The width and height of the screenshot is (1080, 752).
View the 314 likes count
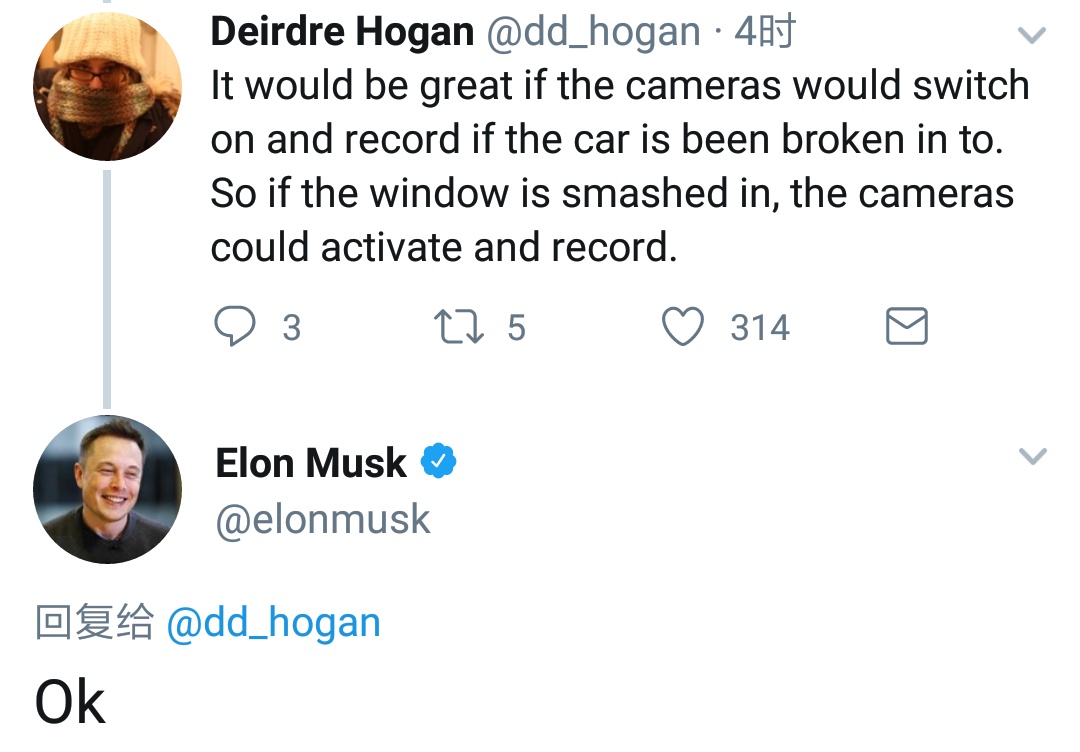pyautogui.click(x=760, y=327)
